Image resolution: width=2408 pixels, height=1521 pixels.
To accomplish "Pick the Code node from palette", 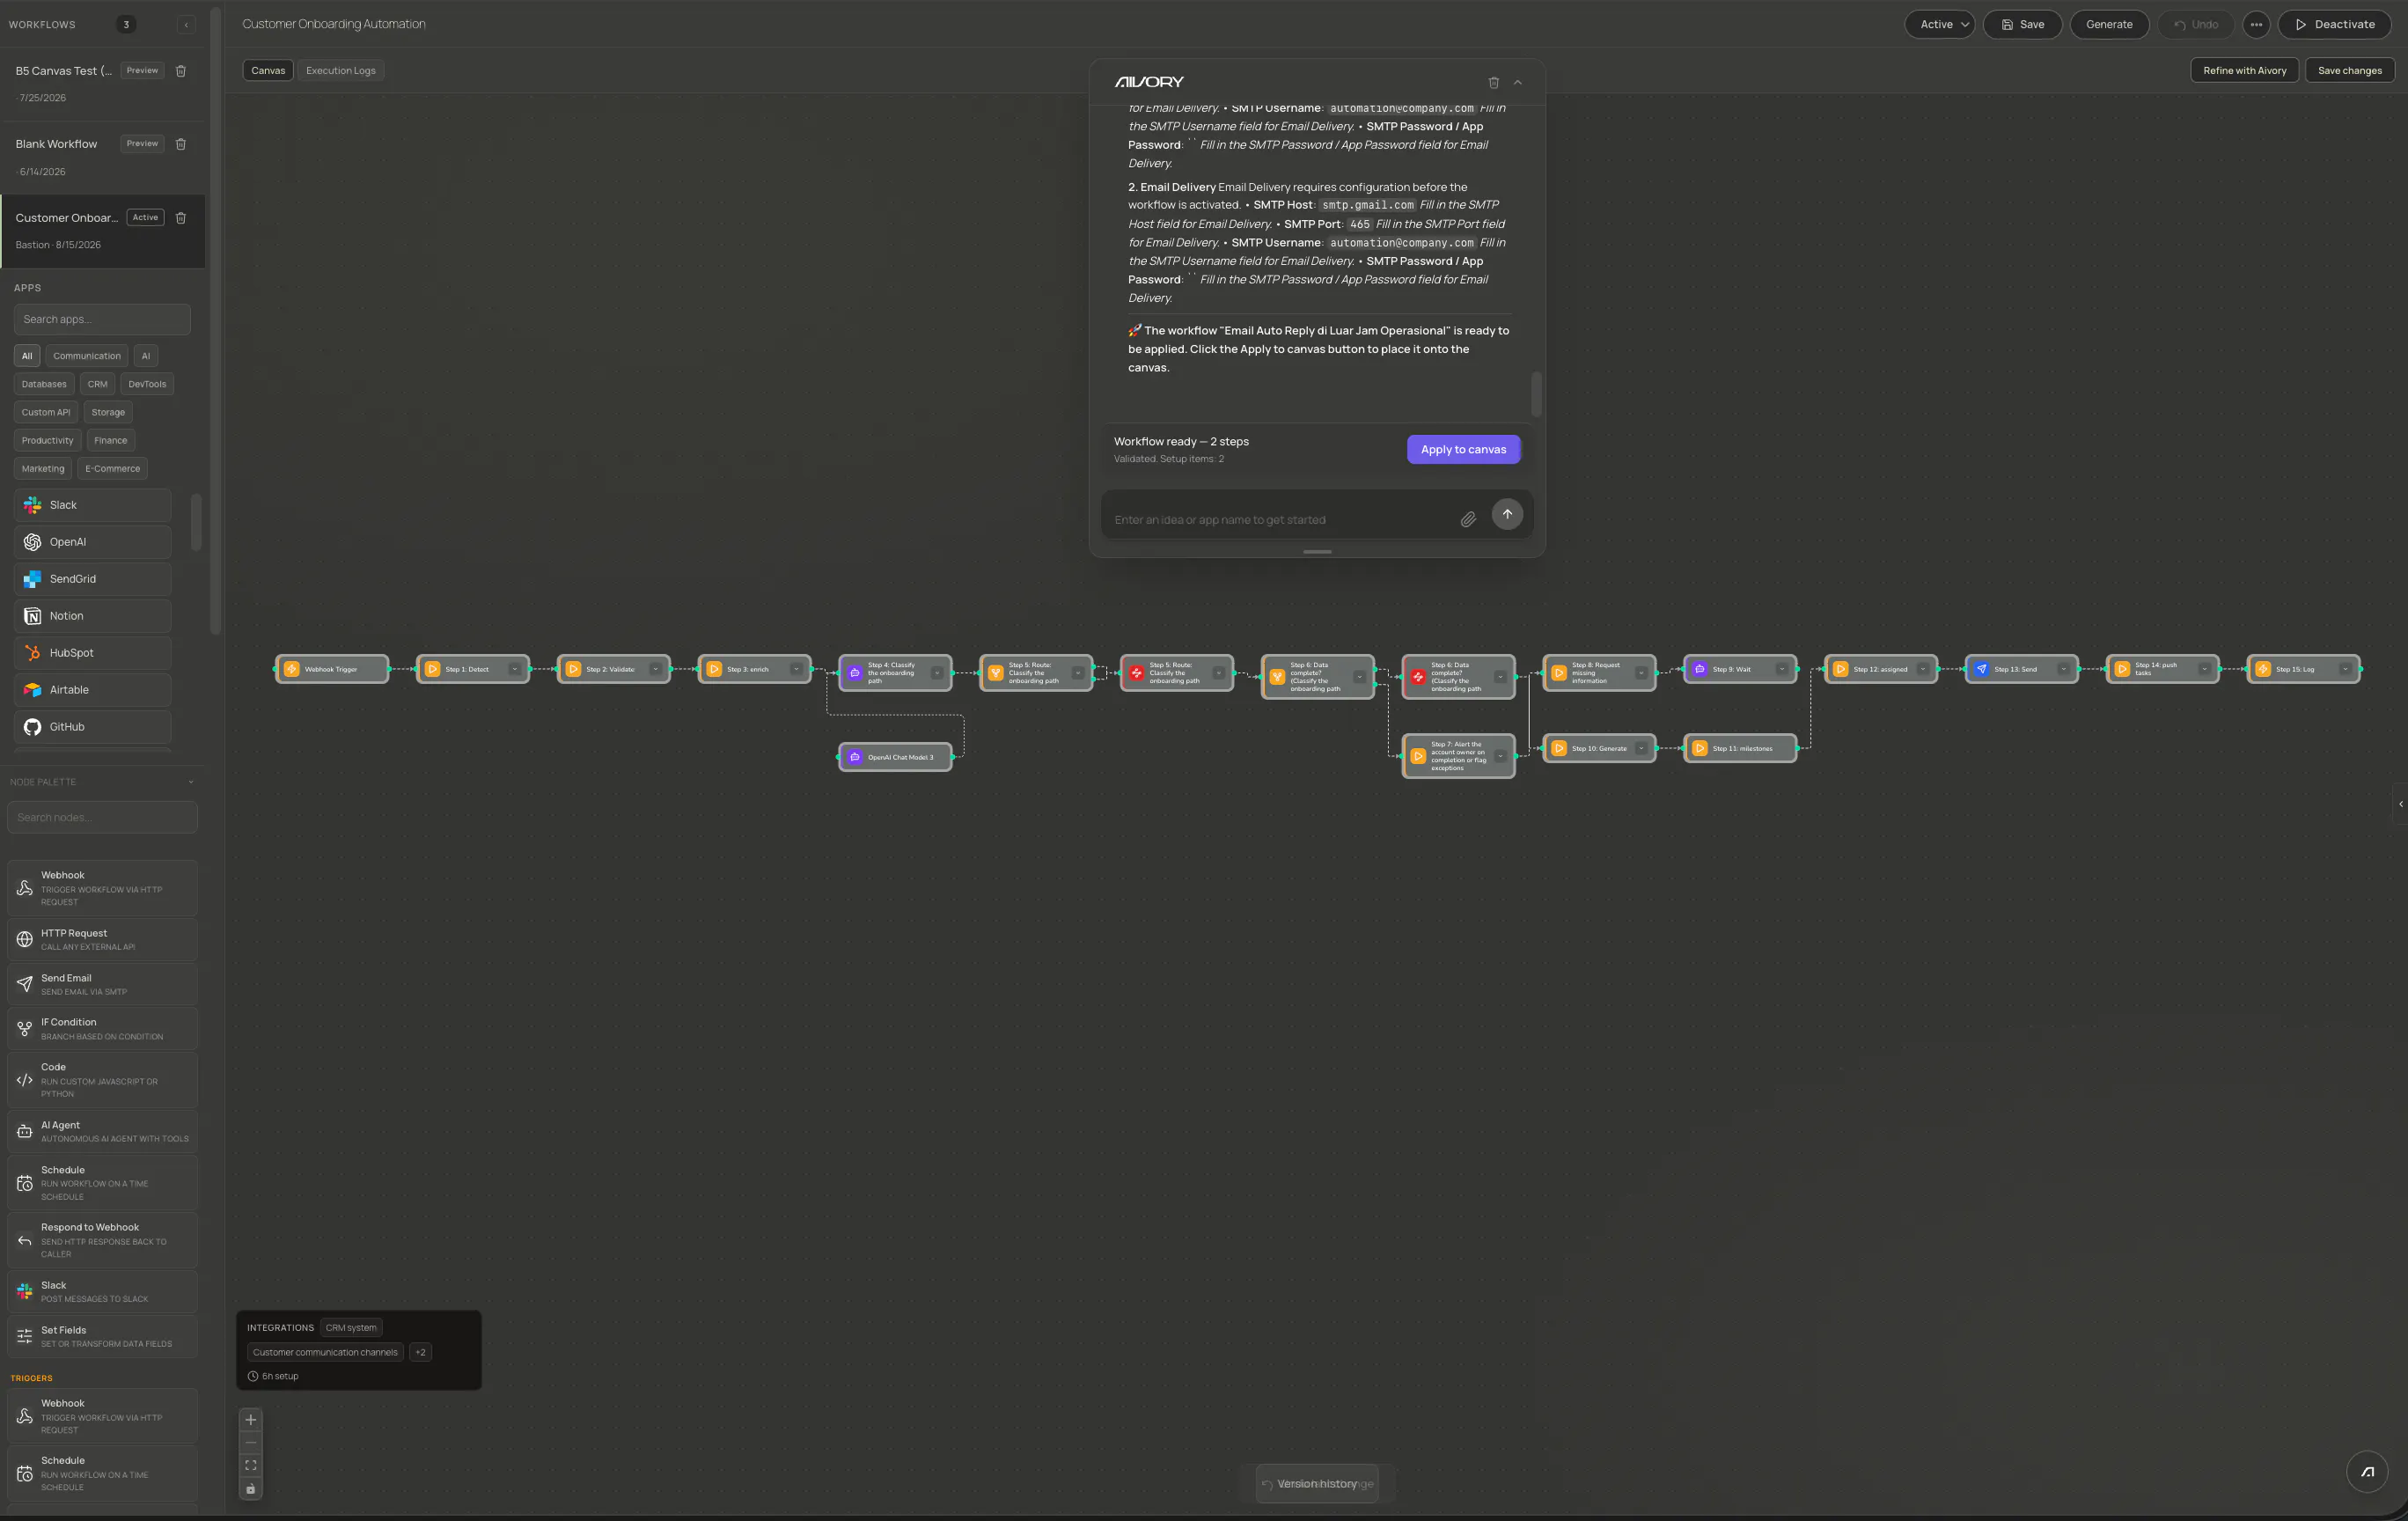I will click(102, 1080).
